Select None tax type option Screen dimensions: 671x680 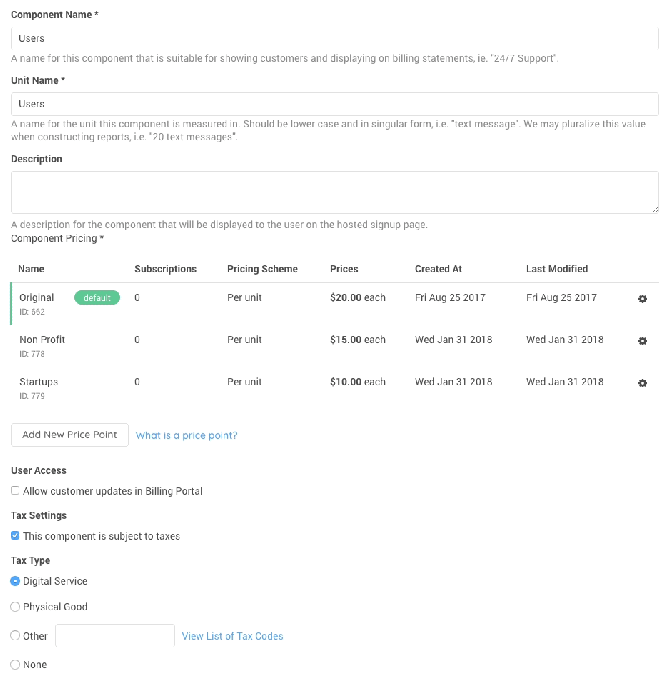point(15,664)
